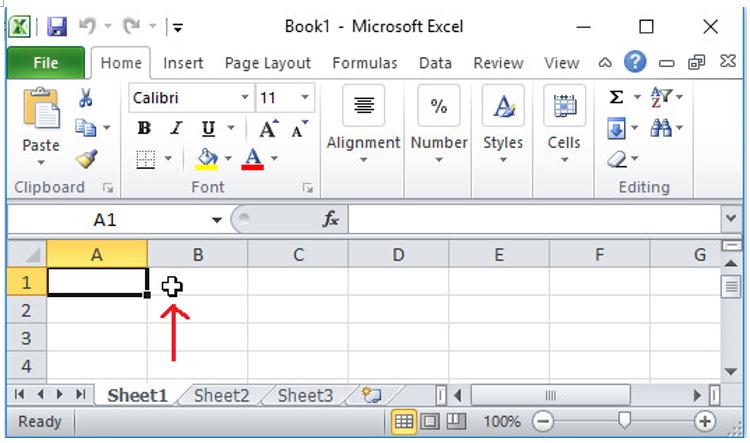Click the Increase Font Size icon

[x=268, y=129]
